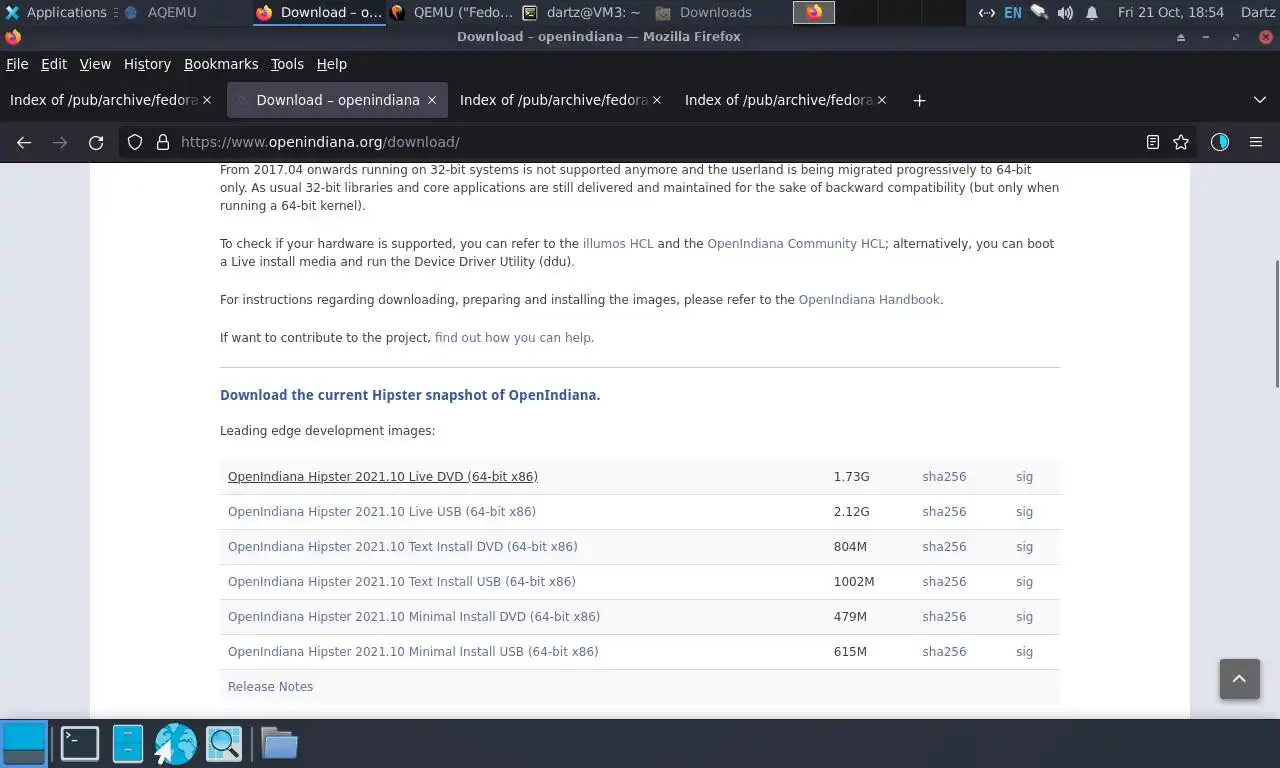
Task: Open the Tools menu
Action: click(x=287, y=64)
